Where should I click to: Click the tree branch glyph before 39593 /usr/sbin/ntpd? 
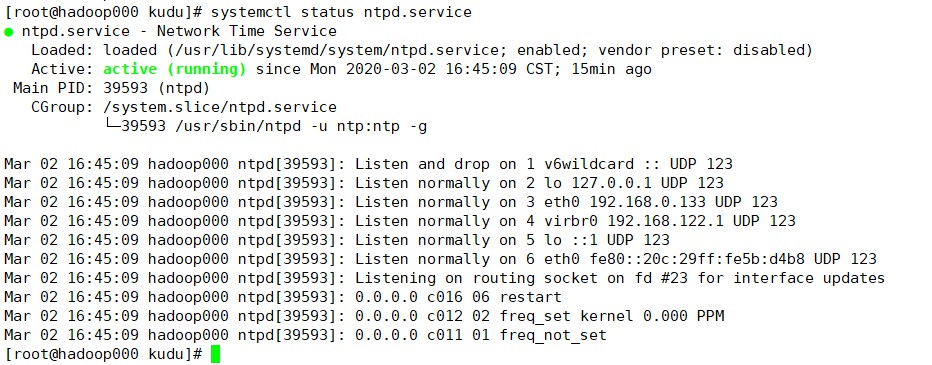tap(112, 125)
